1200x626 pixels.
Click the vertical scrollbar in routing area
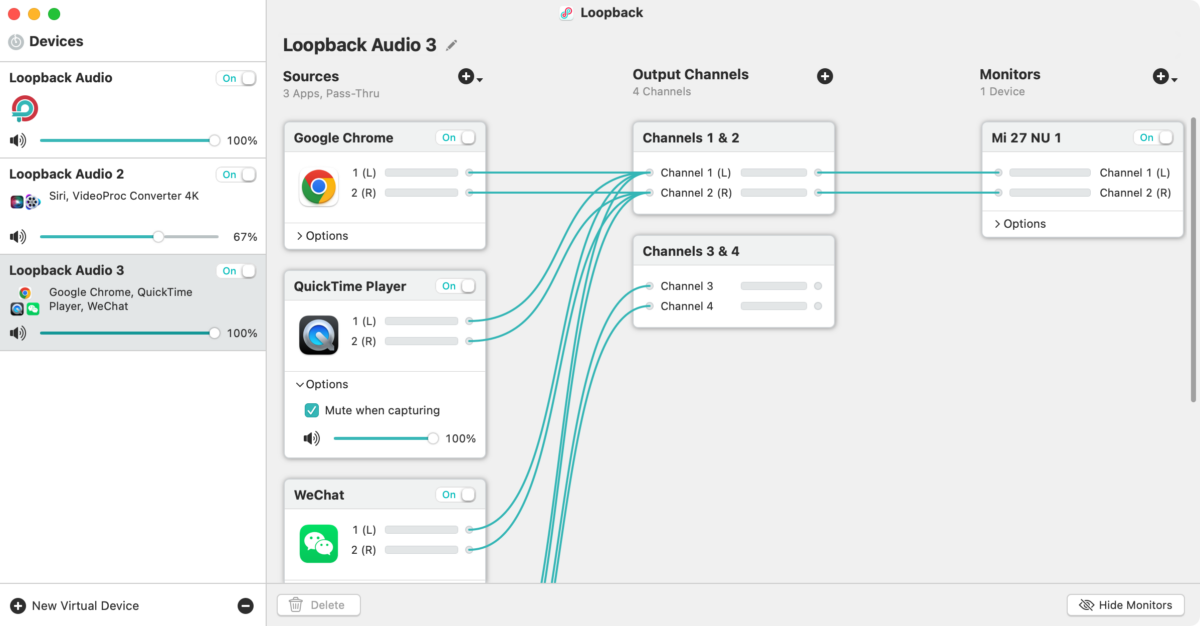[1193, 260]
